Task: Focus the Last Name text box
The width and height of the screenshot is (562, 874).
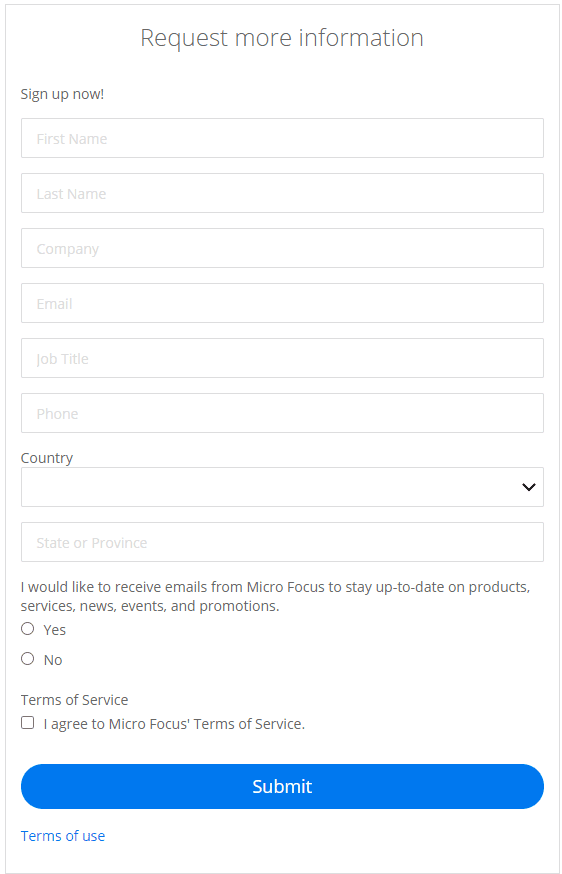Action: tap(282, 193)
